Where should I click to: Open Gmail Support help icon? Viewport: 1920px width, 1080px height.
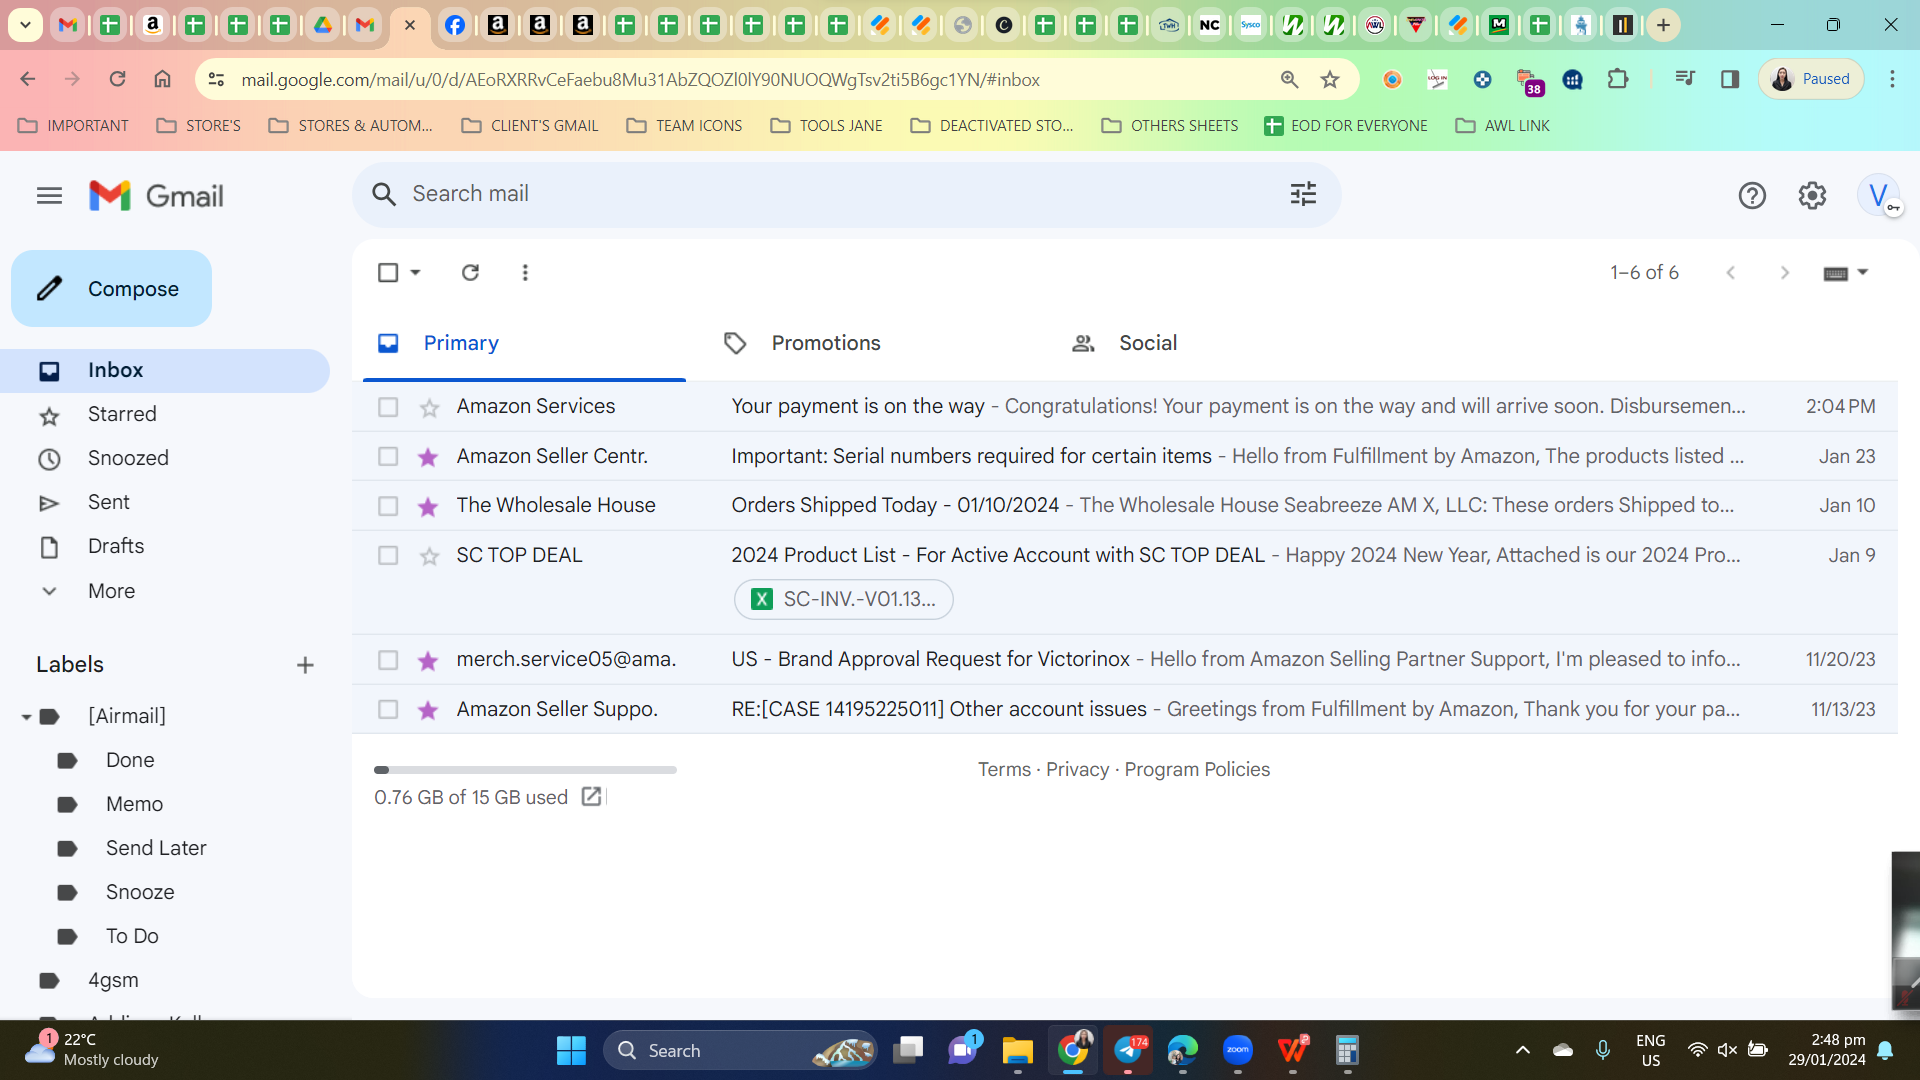[1752, 196]
